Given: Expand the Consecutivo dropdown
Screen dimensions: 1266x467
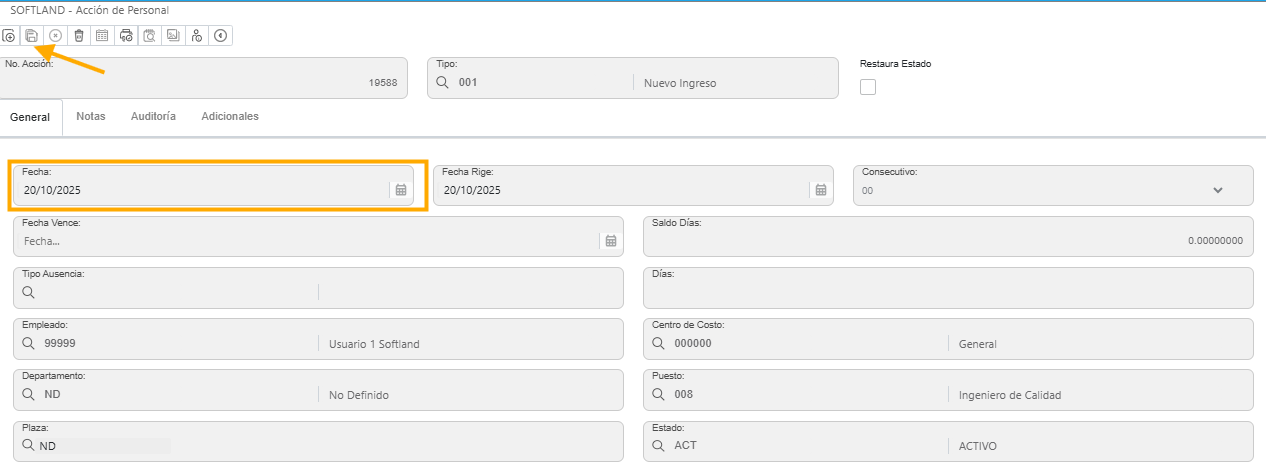Looking at the screenshot, I should 1217,190.
